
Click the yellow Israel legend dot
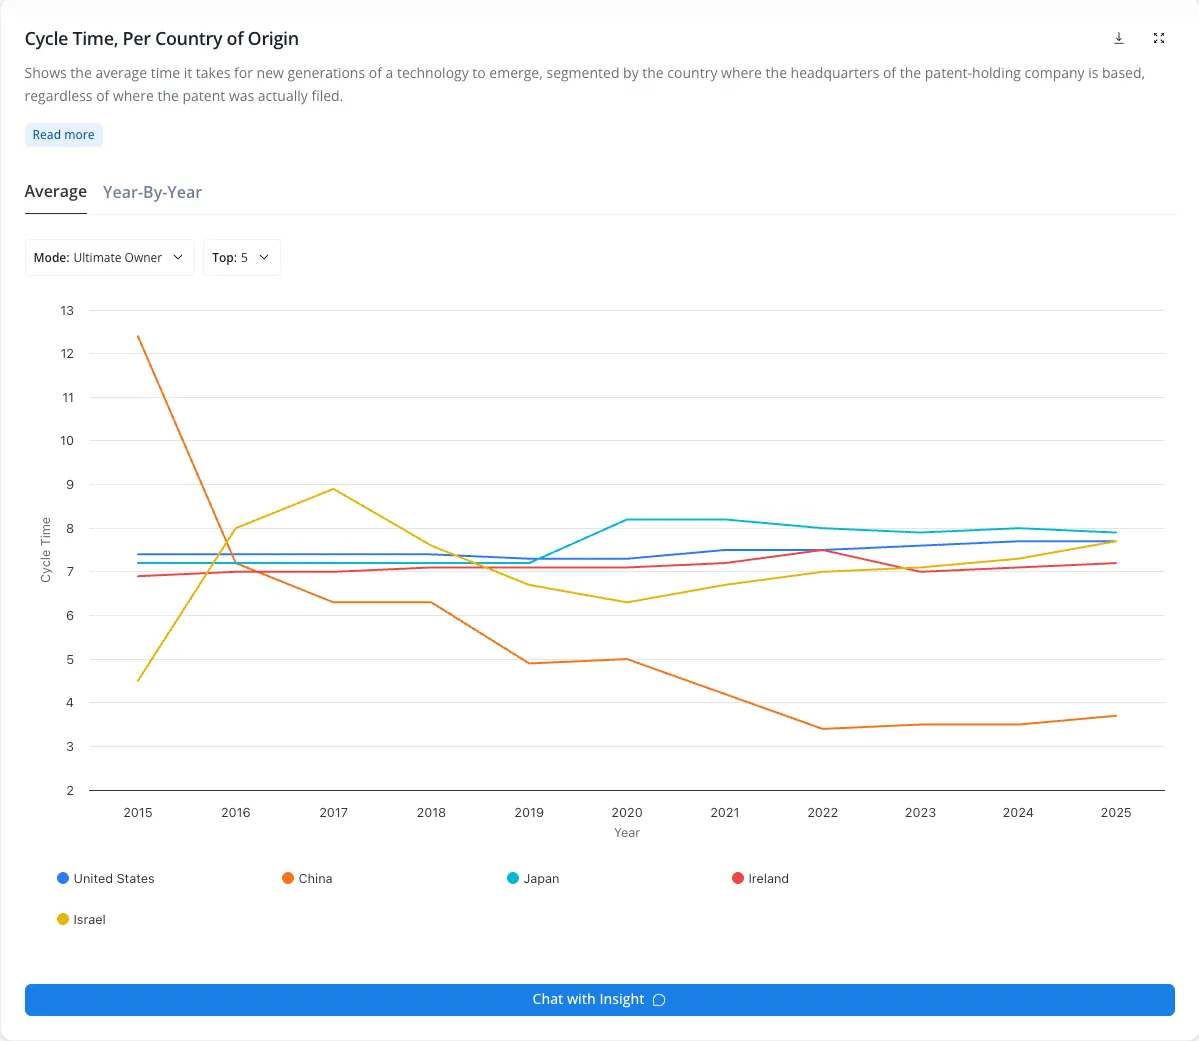point(63,919)
